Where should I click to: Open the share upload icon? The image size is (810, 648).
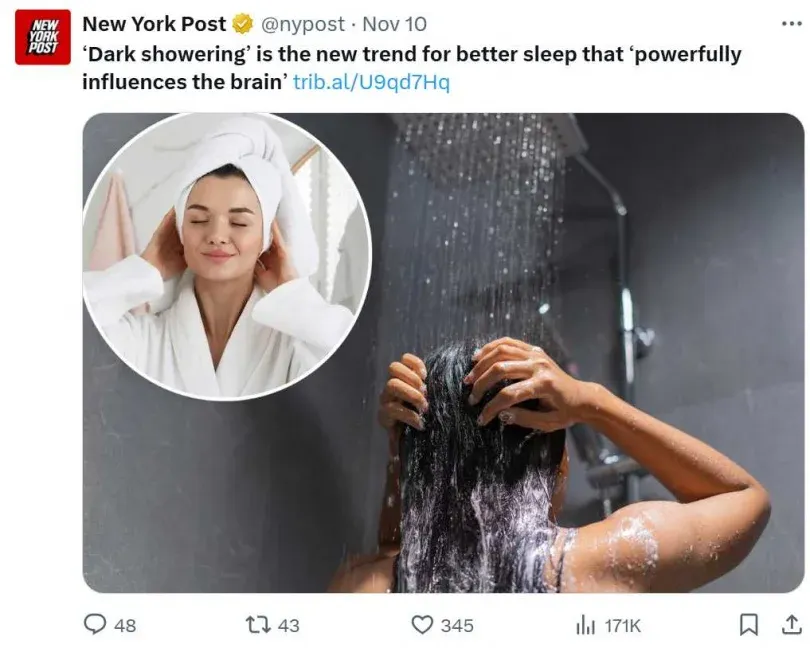pos(791,624)
